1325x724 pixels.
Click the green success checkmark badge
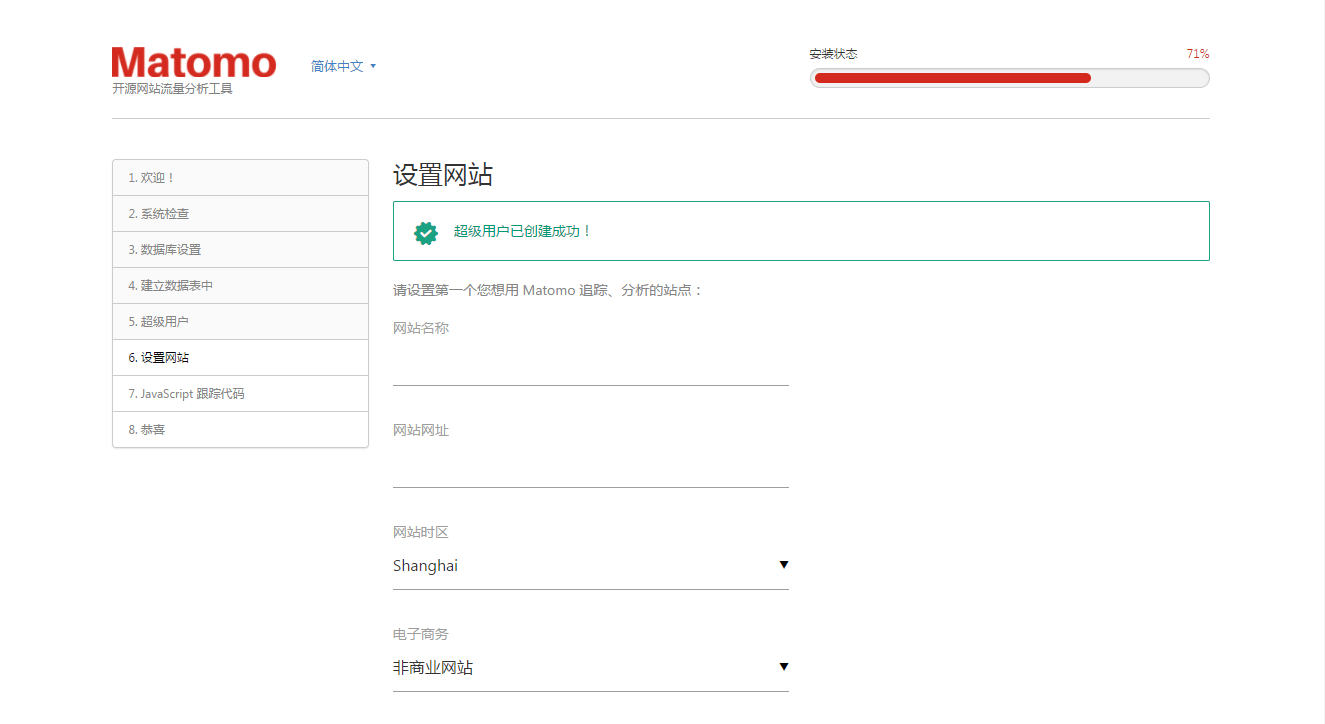point(426,232)
